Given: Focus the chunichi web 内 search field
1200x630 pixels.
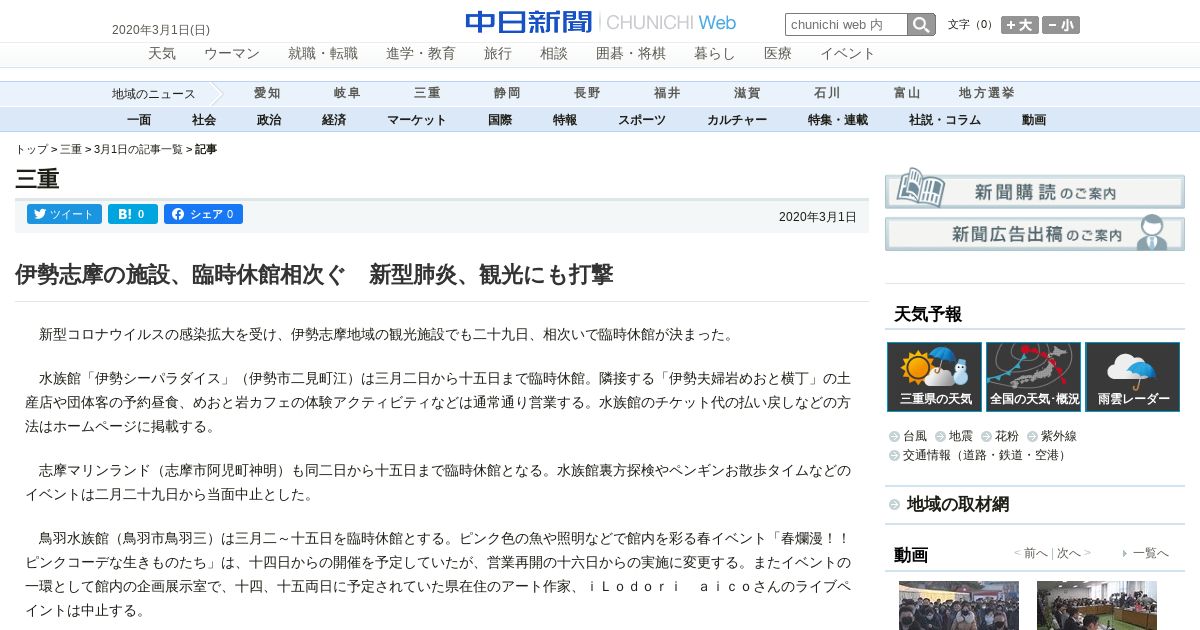Looking at the screenshot, I should [846, 25].
